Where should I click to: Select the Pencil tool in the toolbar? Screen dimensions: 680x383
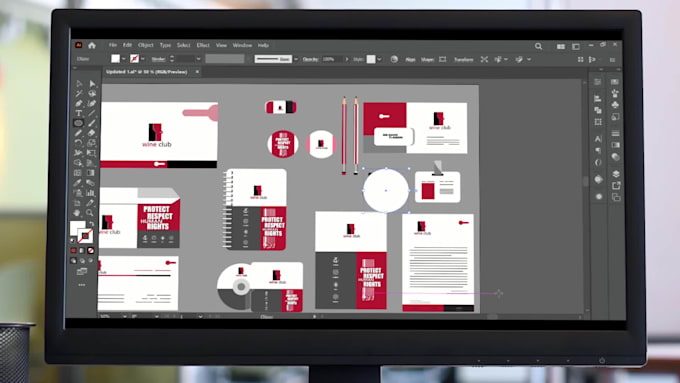click(78, 133)
